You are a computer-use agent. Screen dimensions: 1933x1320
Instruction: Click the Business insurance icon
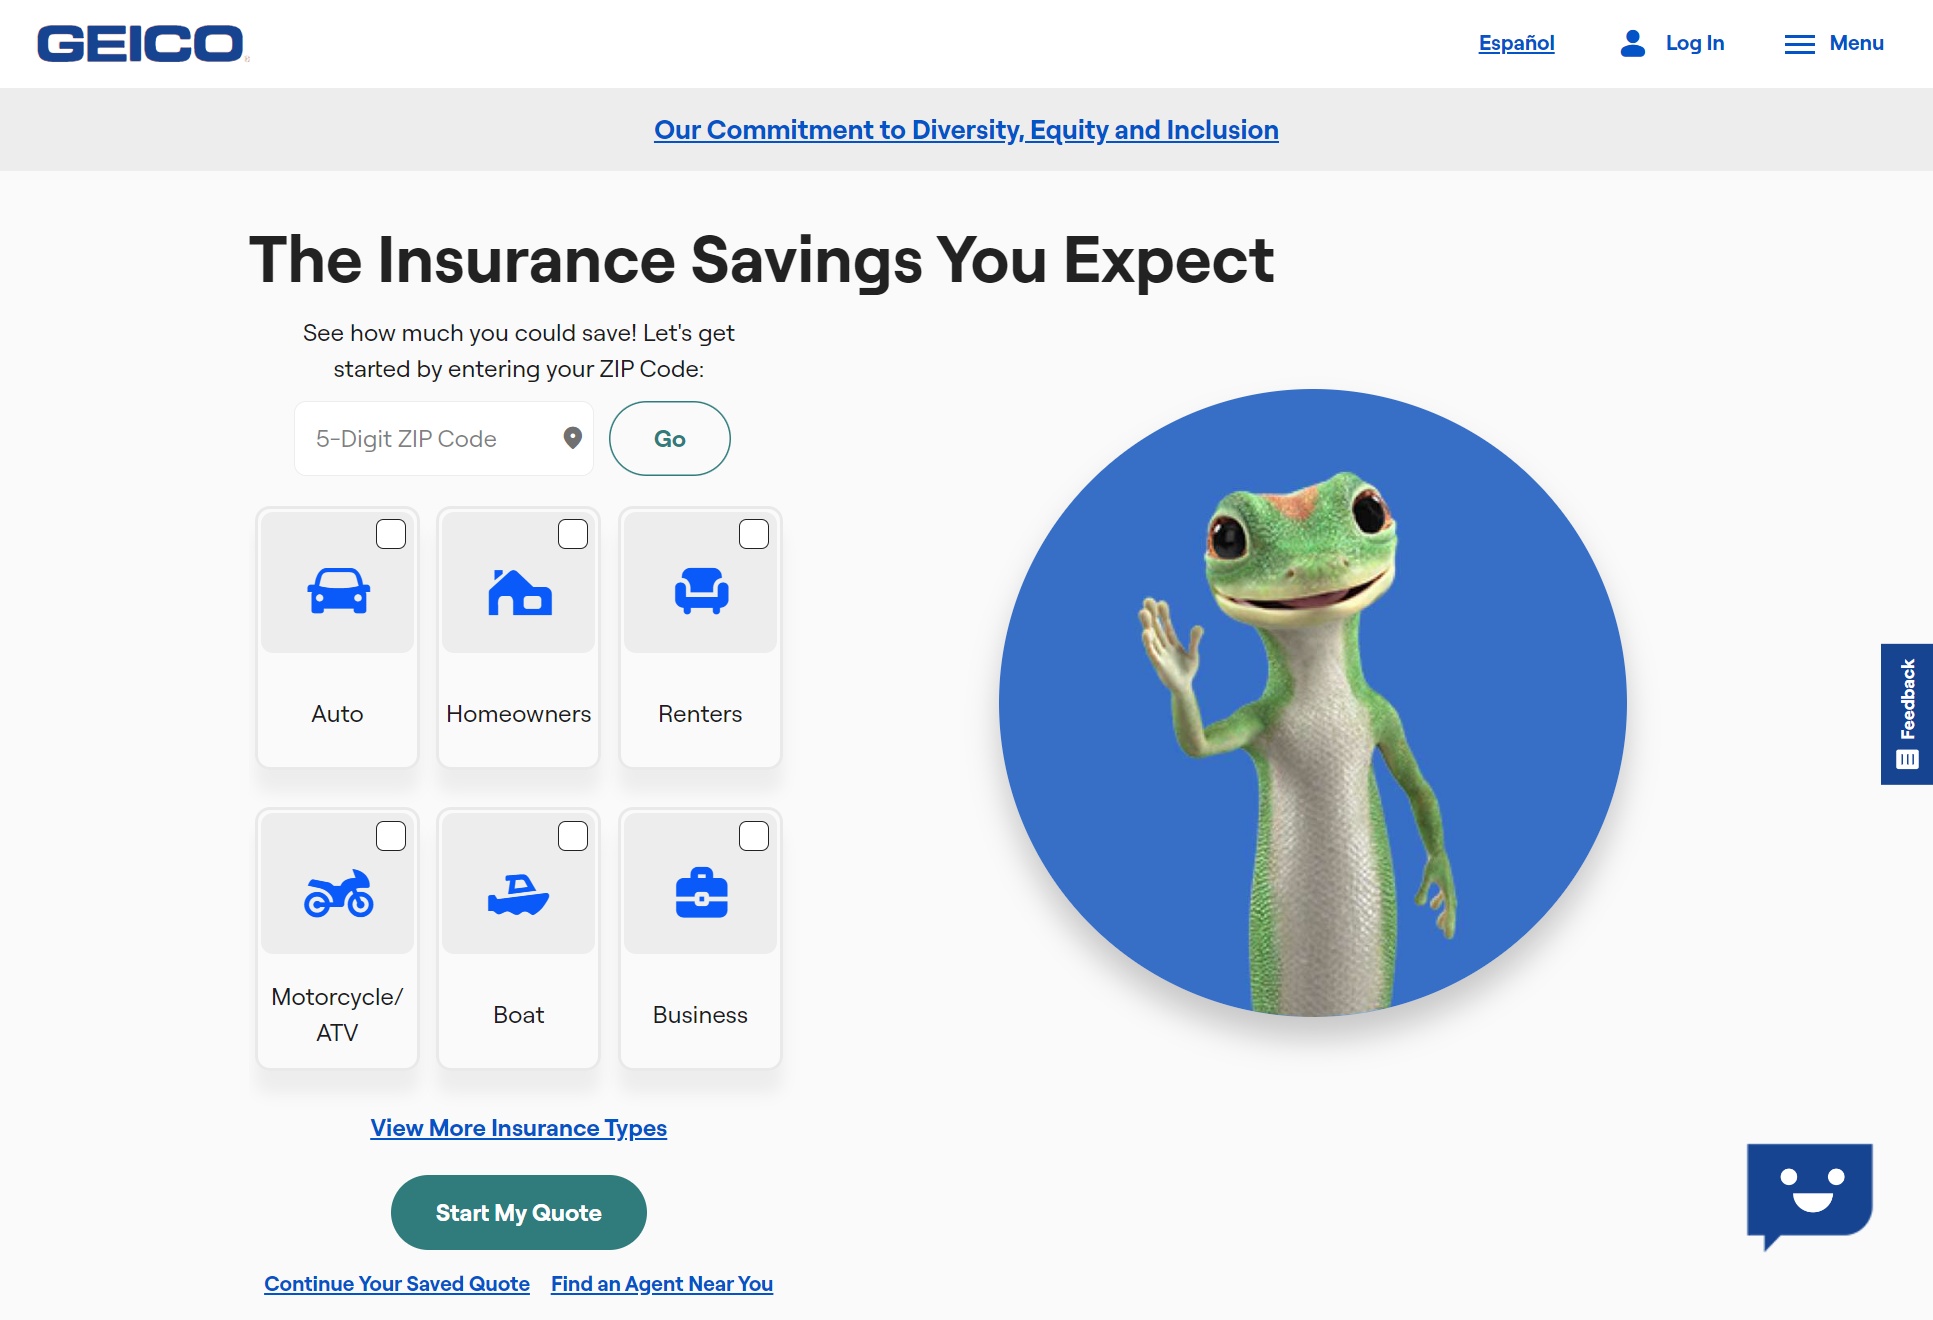coord(701,894)
